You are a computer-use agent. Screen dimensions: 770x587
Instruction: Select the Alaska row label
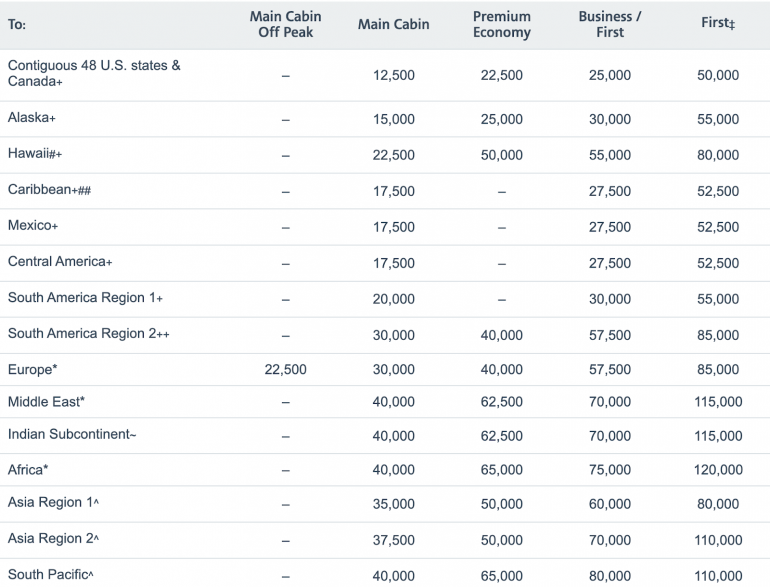point(32,118)
